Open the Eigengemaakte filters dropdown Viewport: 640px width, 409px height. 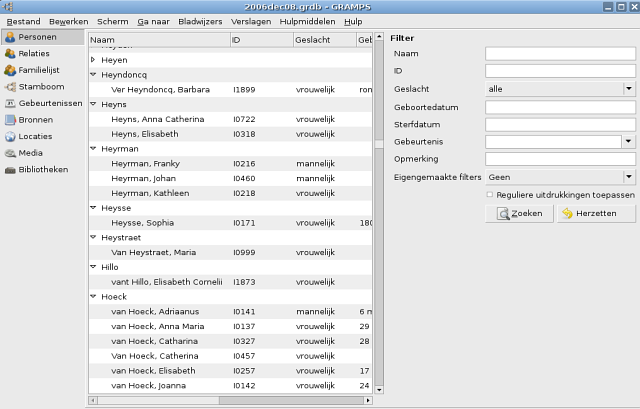point(628,177)
